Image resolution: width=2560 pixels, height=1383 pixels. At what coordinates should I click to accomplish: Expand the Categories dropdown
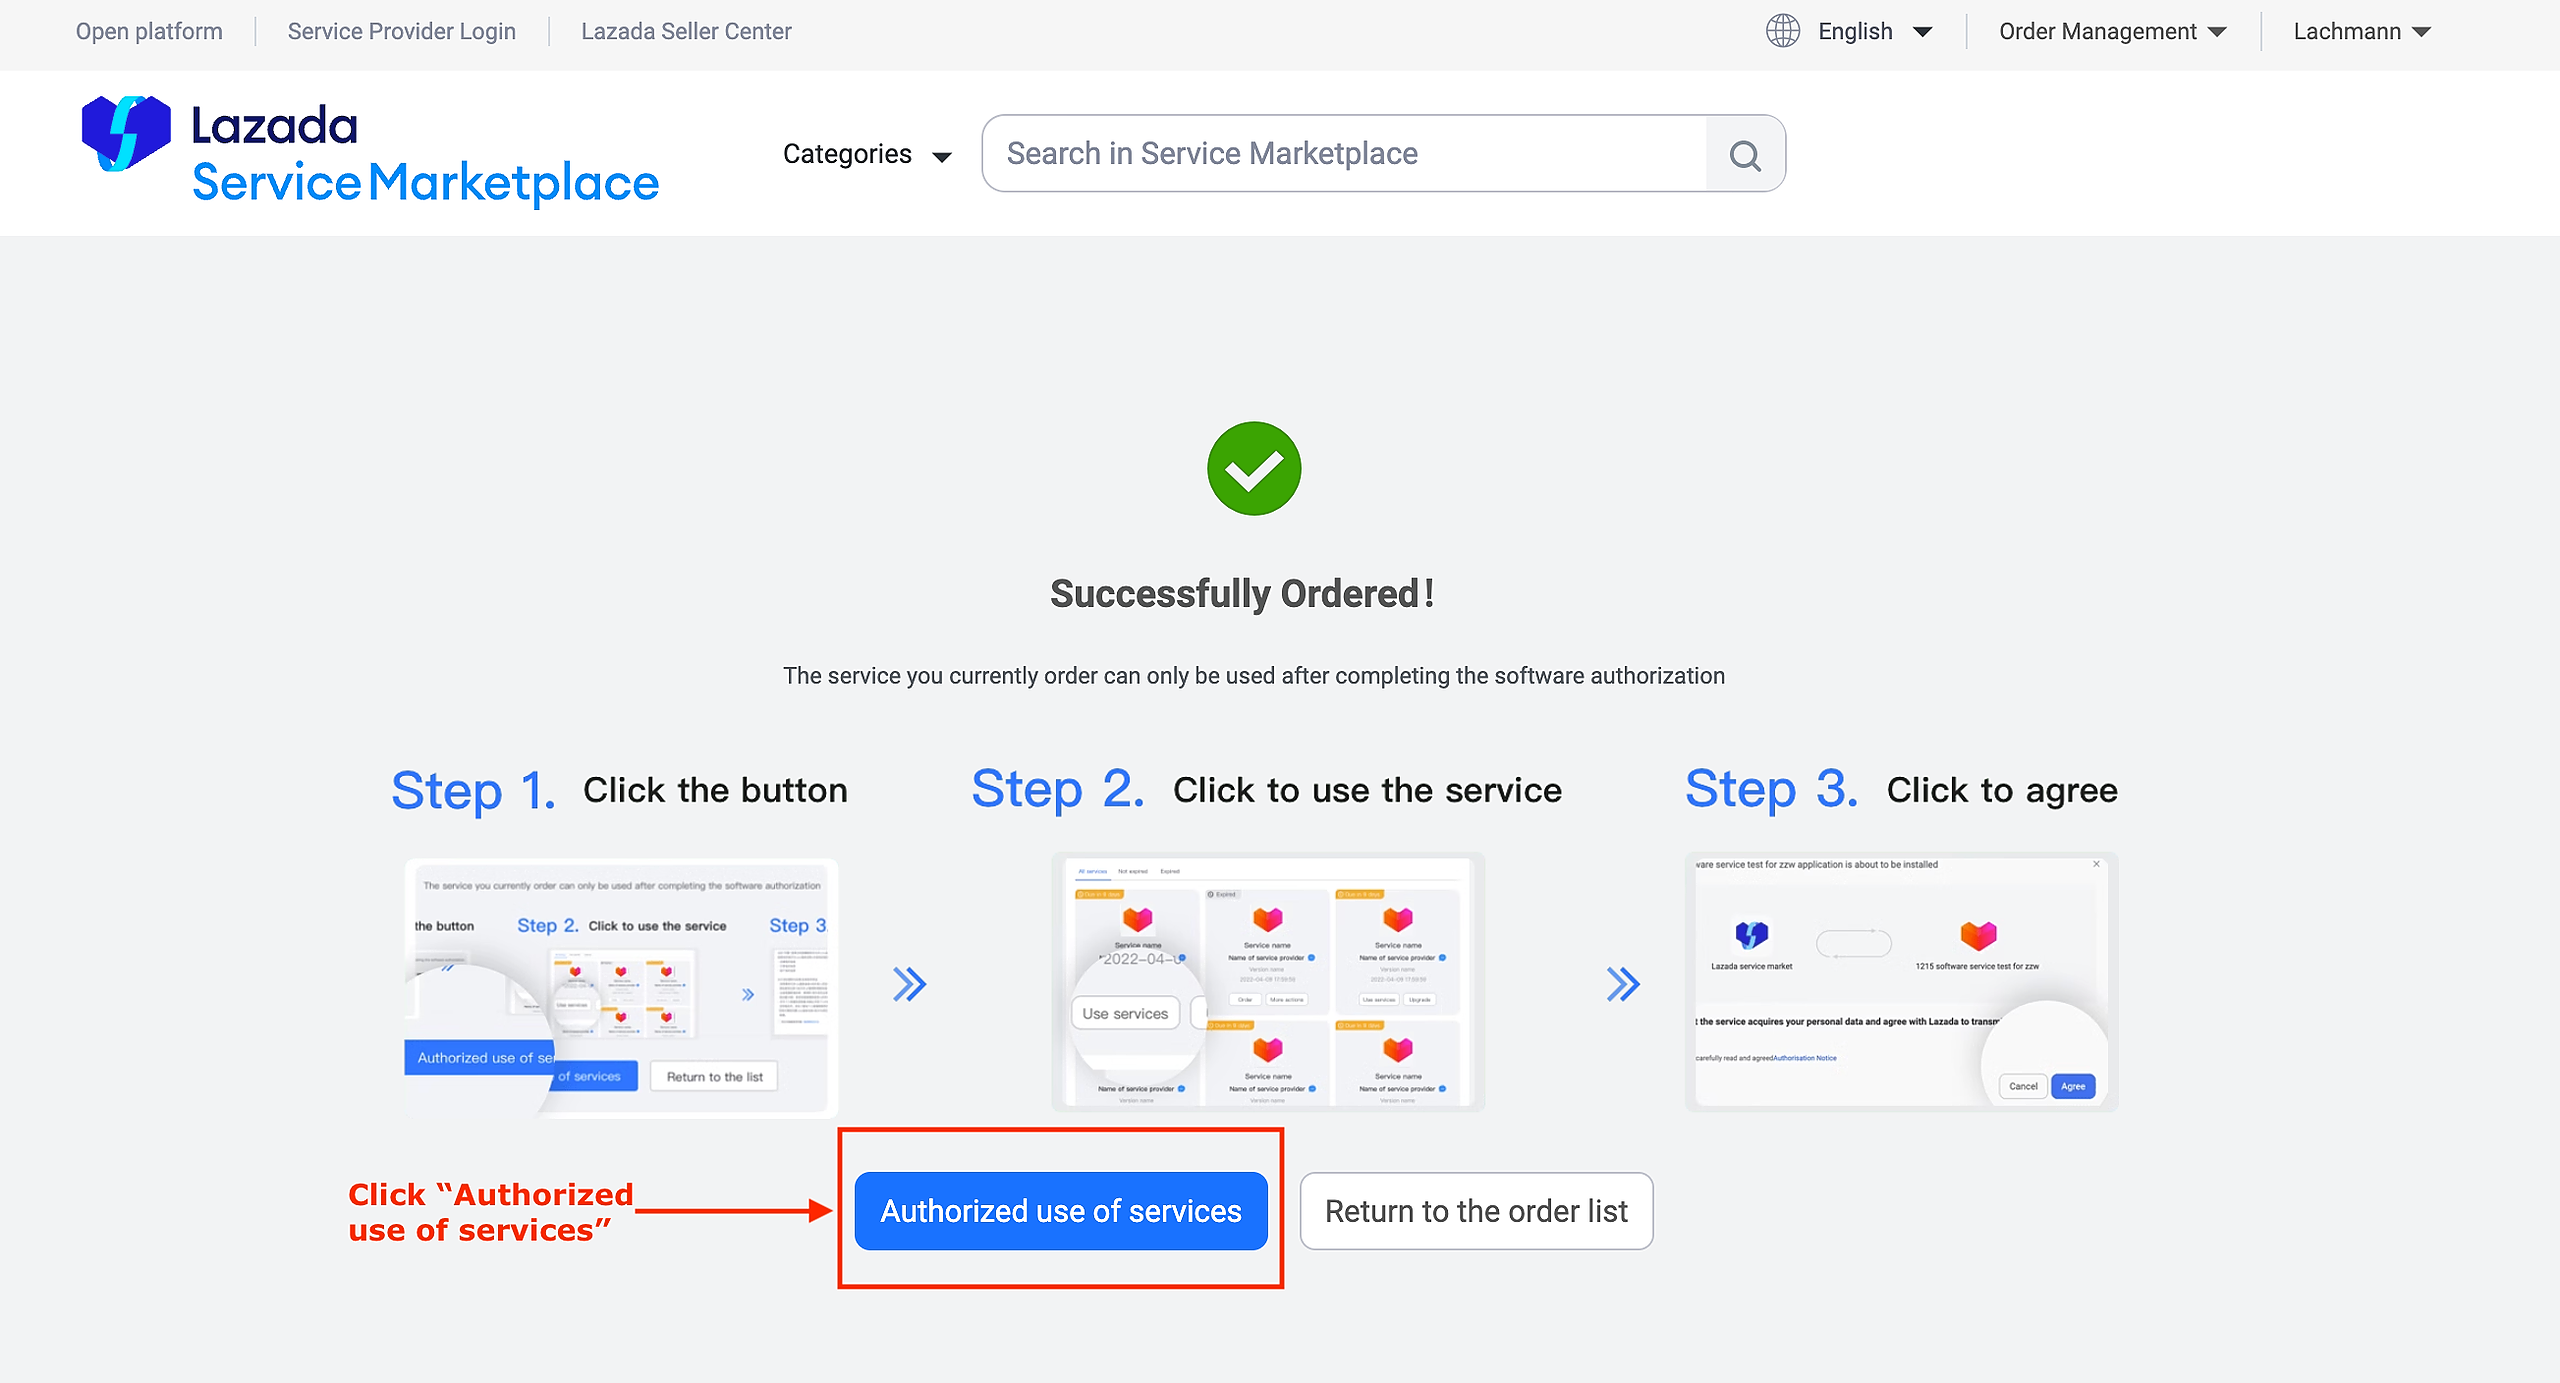coord(866,154)
